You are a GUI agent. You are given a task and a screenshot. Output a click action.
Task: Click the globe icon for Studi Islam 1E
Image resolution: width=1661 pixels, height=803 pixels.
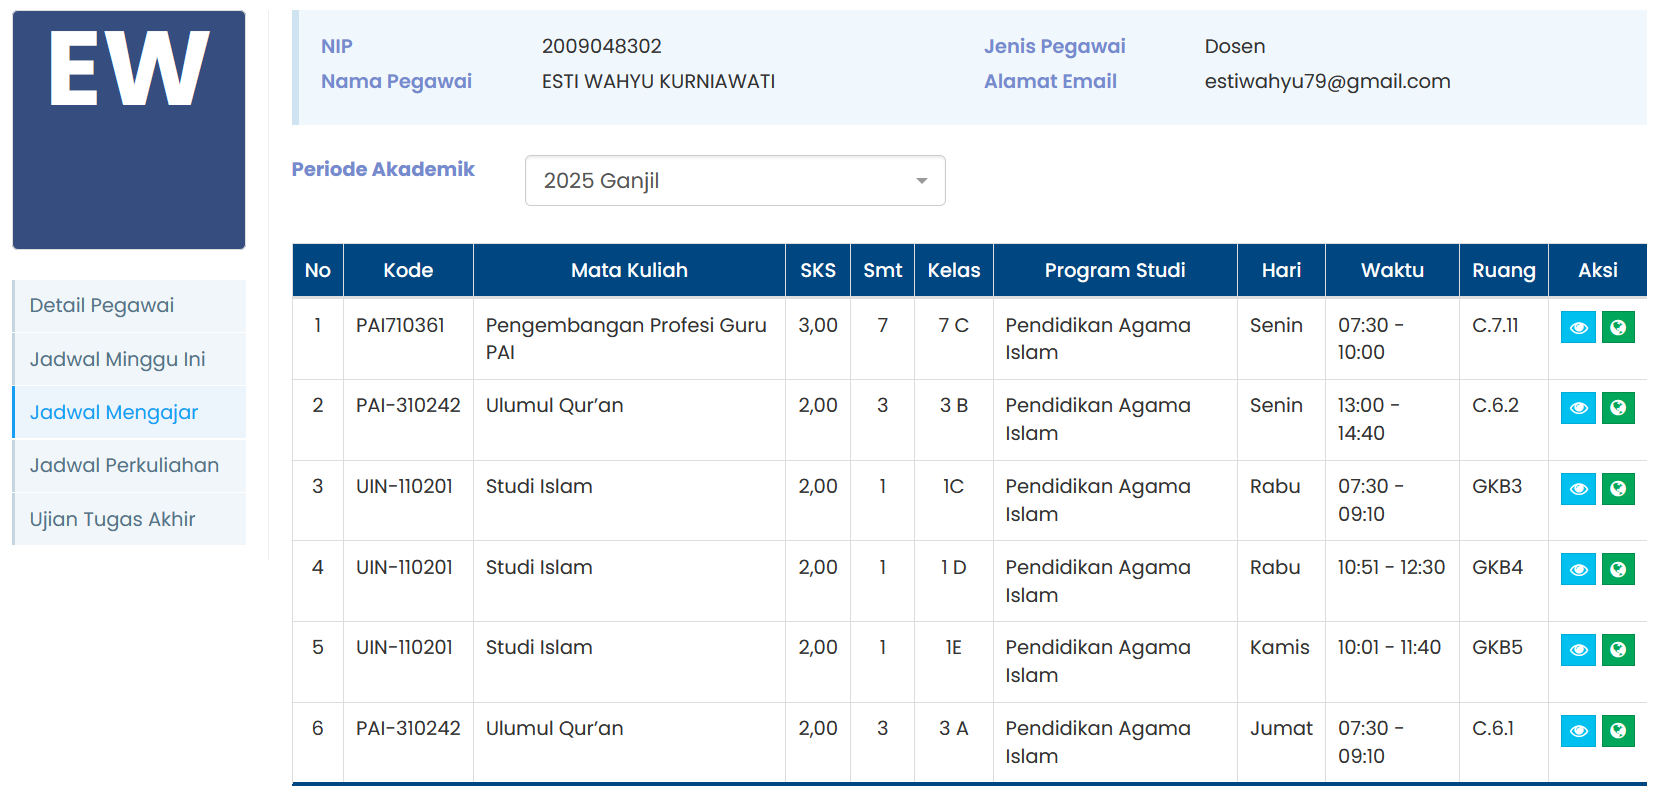coord(1618,650)
